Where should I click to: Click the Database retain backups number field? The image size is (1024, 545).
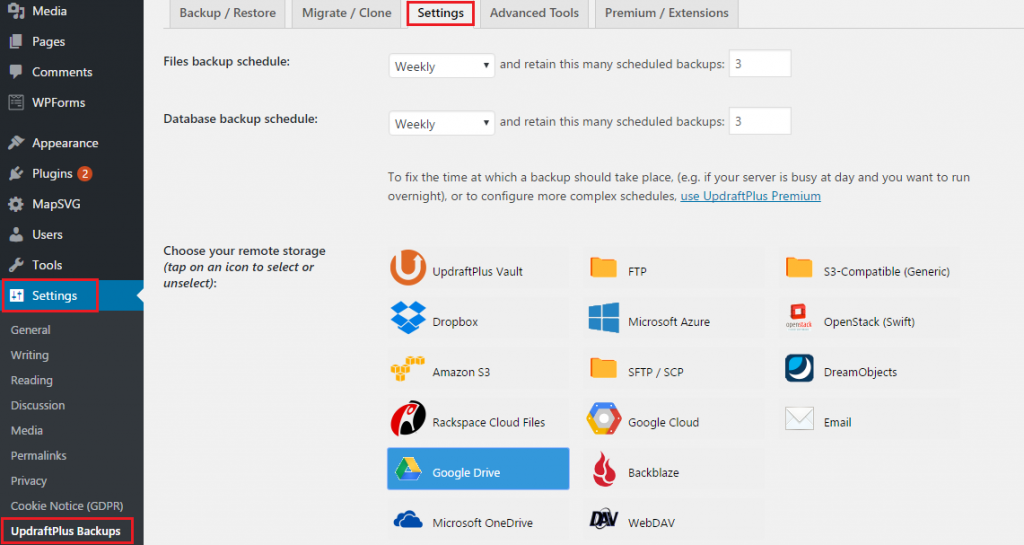click(760, 121)
